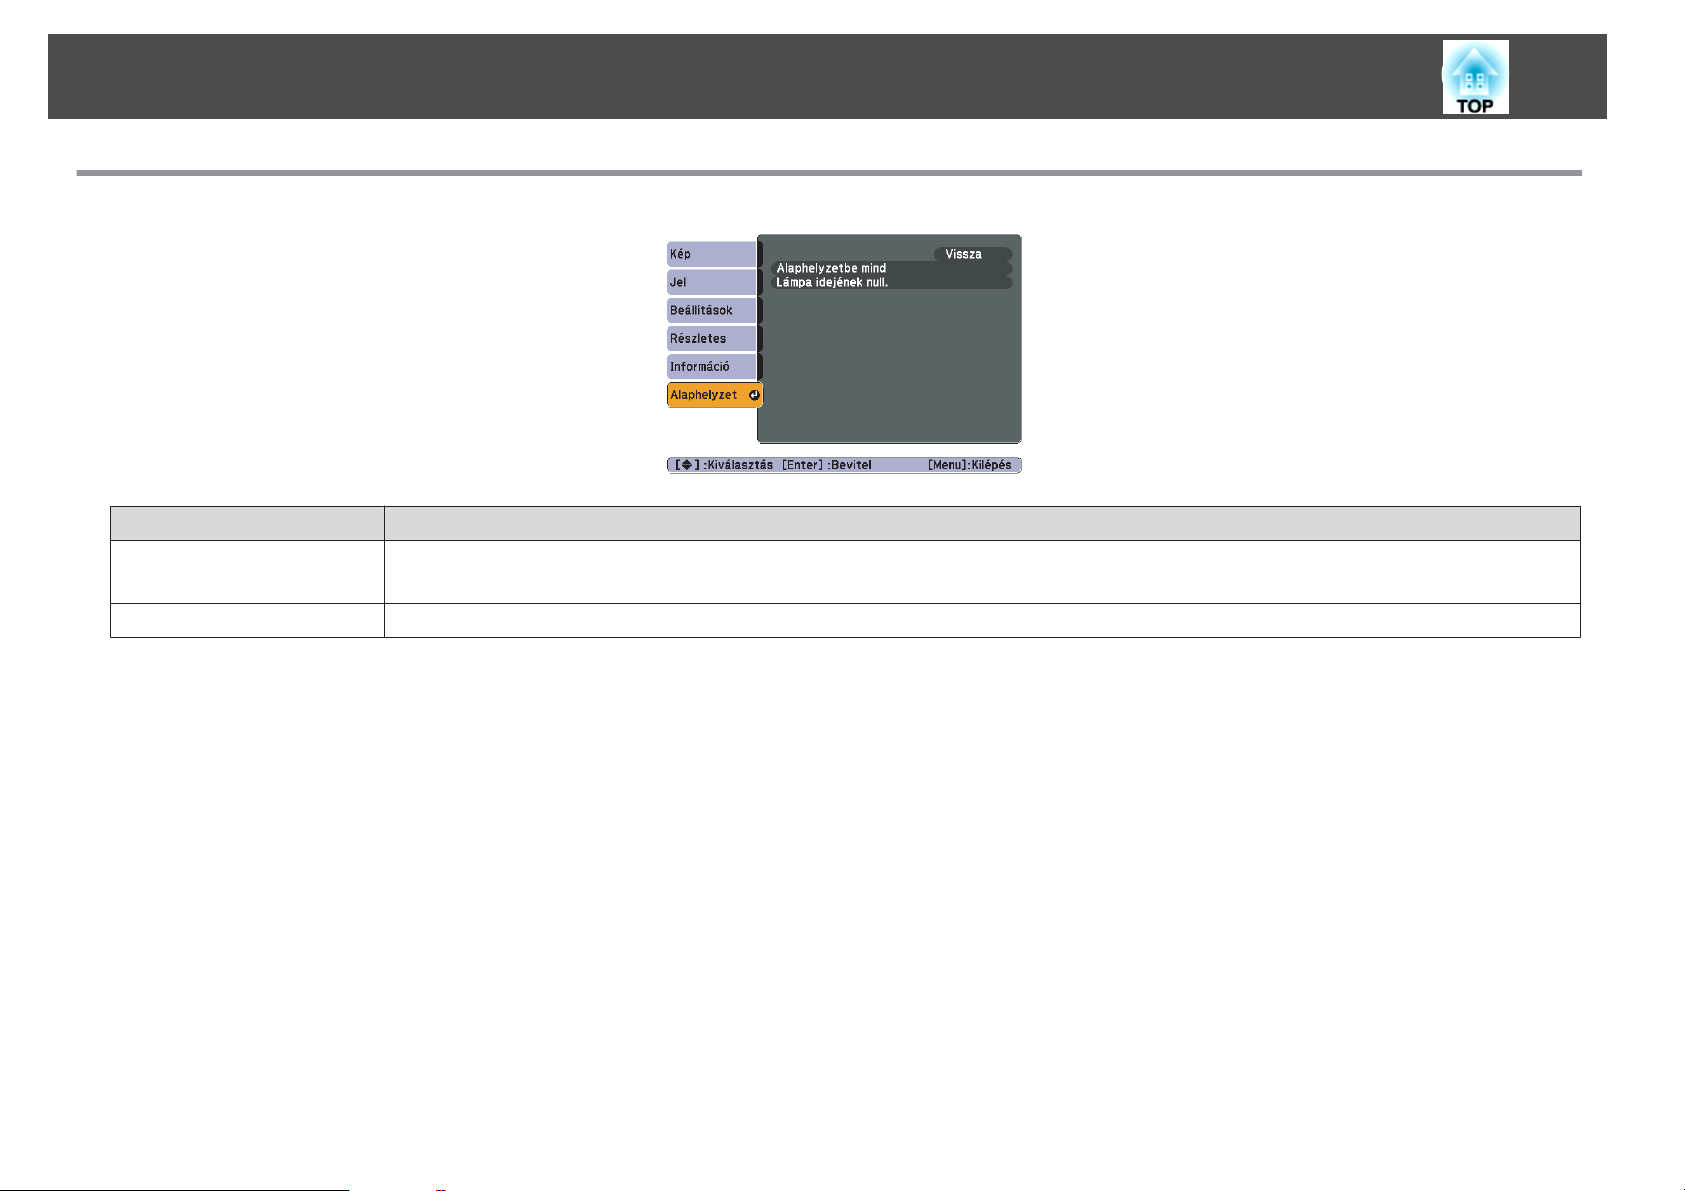This screenshot has width=1685, height=1191.
Task: Select the Beállítások menu tab
Action: 712,310
